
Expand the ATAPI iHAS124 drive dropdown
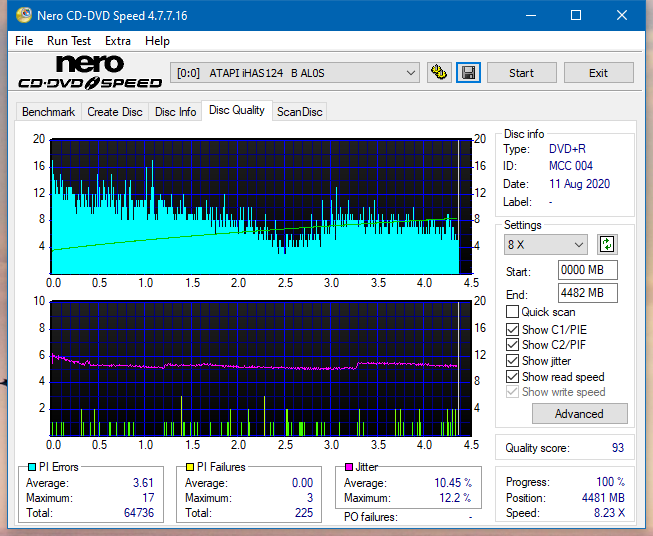click(294, 73)
